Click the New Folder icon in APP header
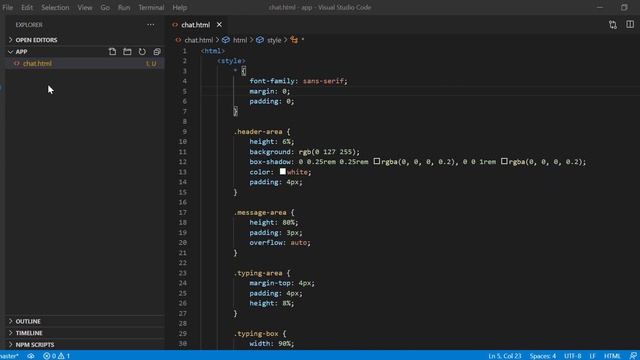 pyautogui.click(x=127, y=52)
